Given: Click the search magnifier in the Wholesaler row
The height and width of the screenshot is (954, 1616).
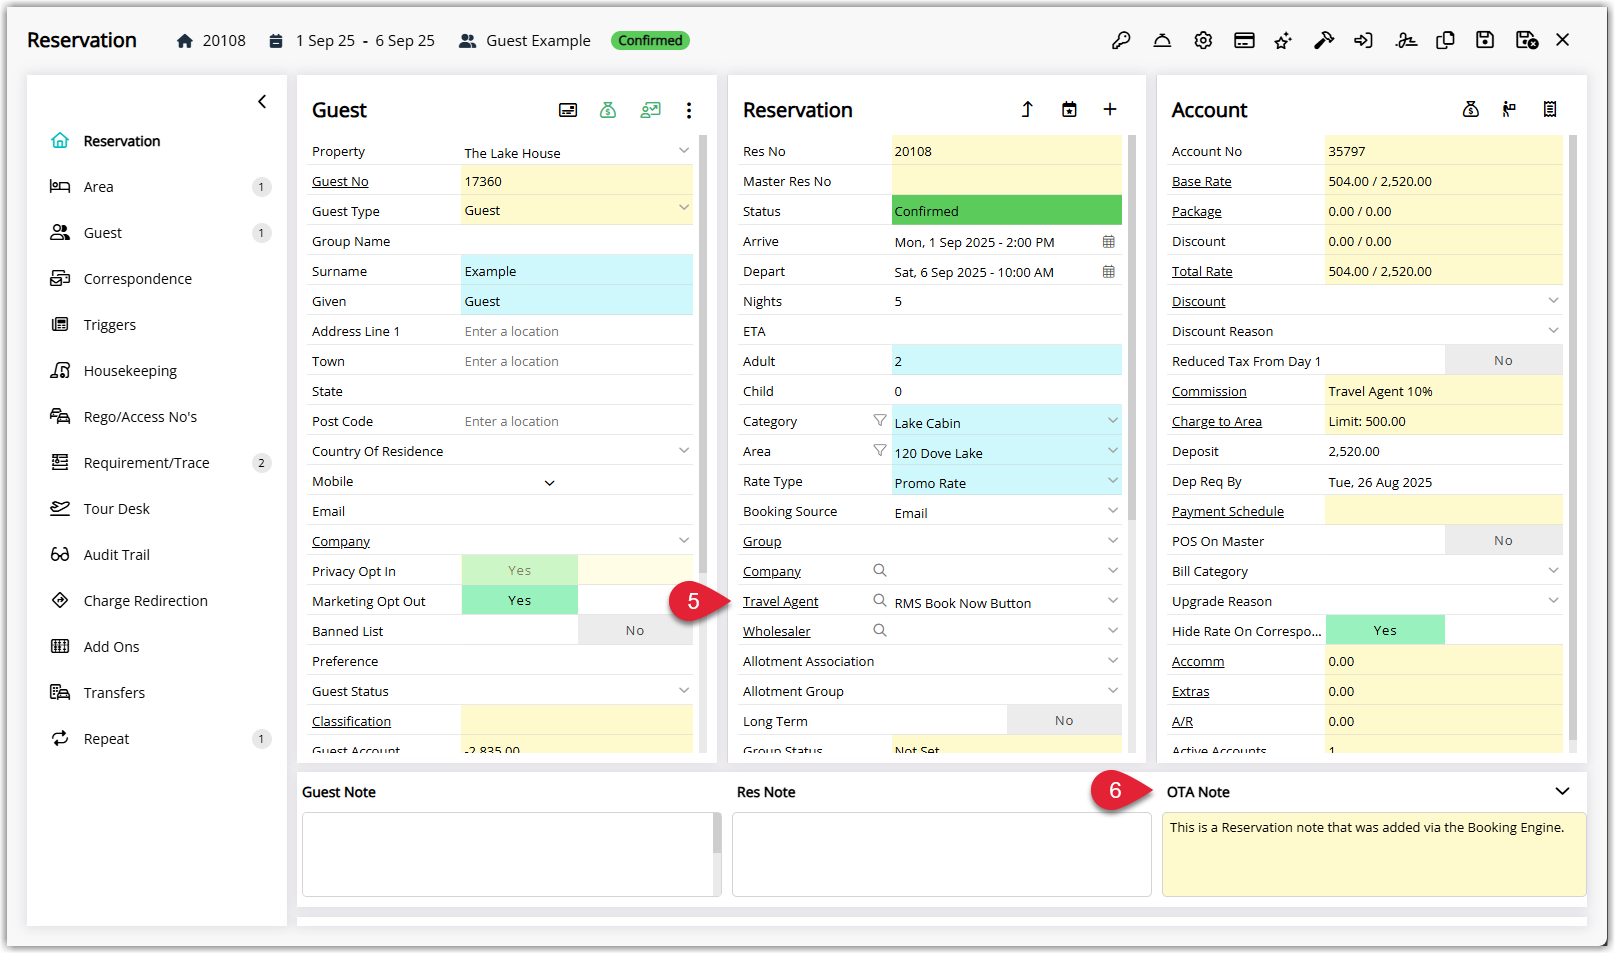Looking at the screenshot, I should tap(880, 630).
